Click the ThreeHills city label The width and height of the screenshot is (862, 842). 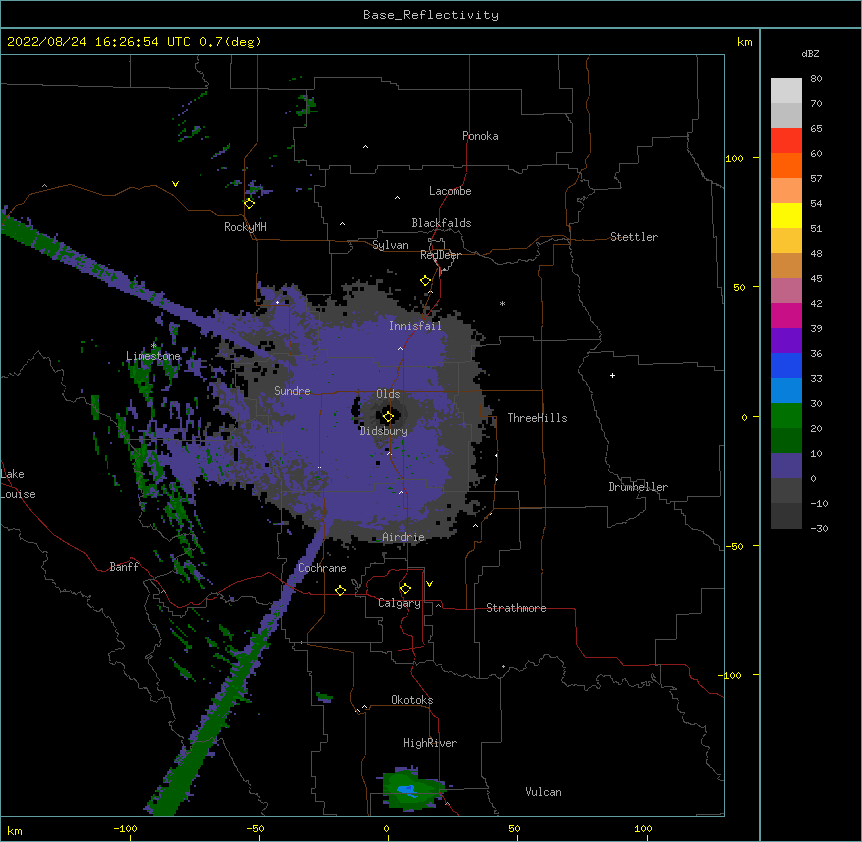538,418
